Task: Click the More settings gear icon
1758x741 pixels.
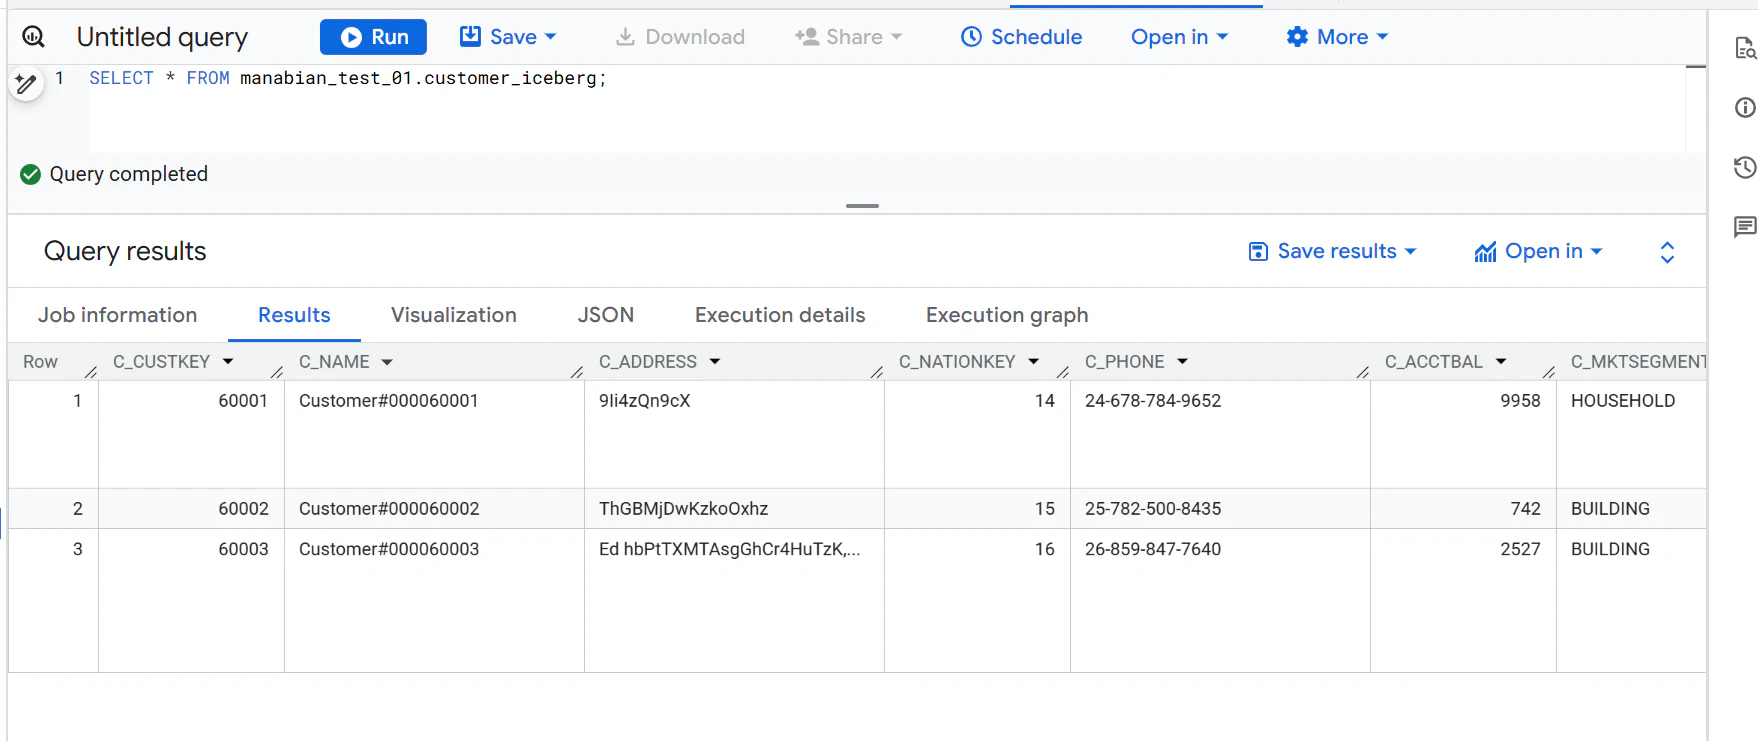Action: (1297, 37)
